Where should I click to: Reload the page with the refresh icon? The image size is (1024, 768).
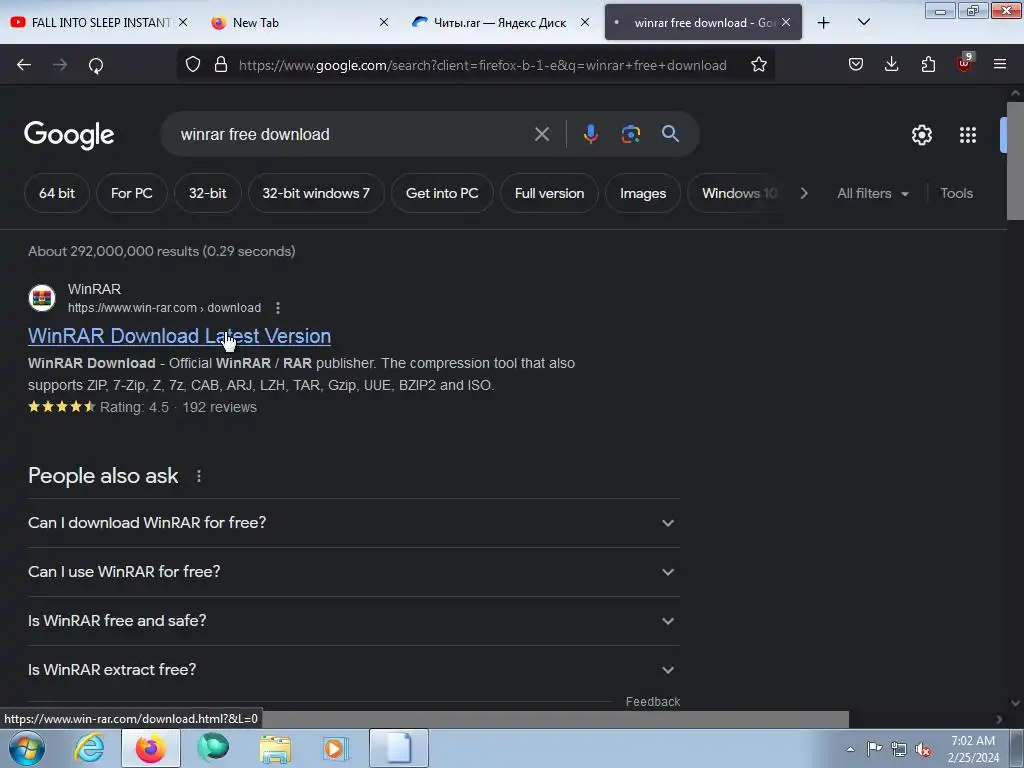click(x=96, y=65)
